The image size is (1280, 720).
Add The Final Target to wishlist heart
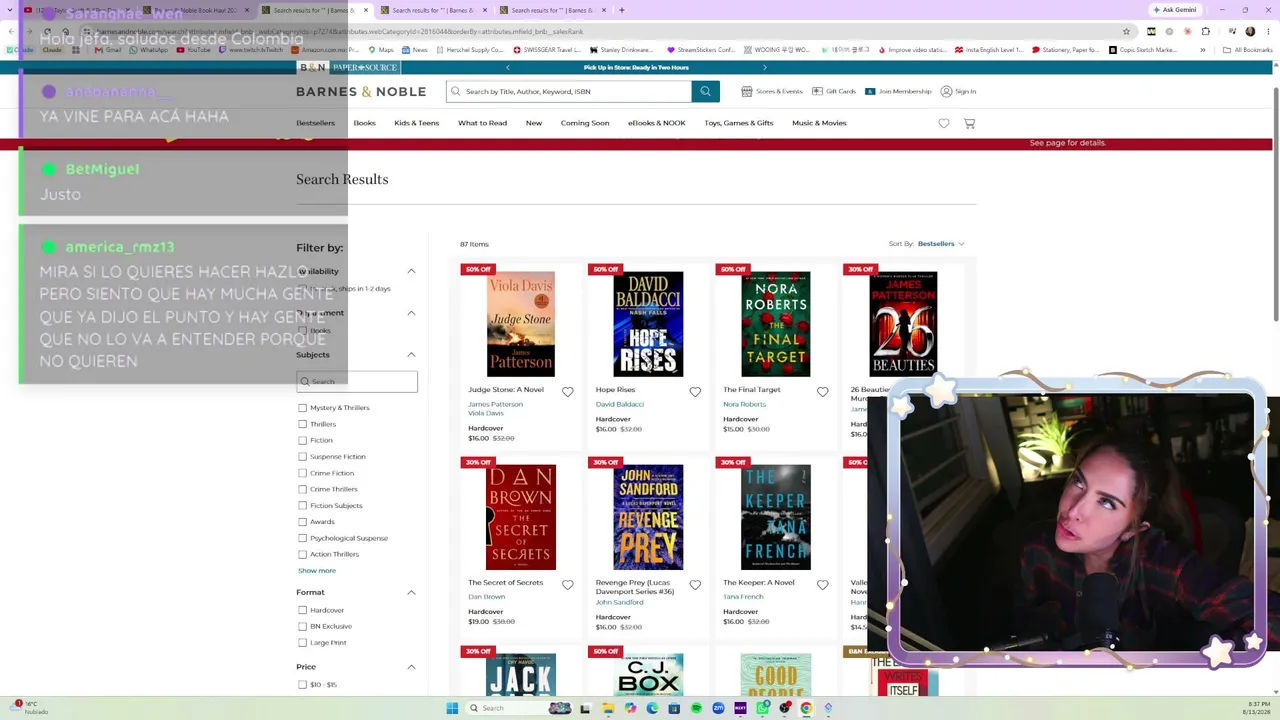pos(822,392)
